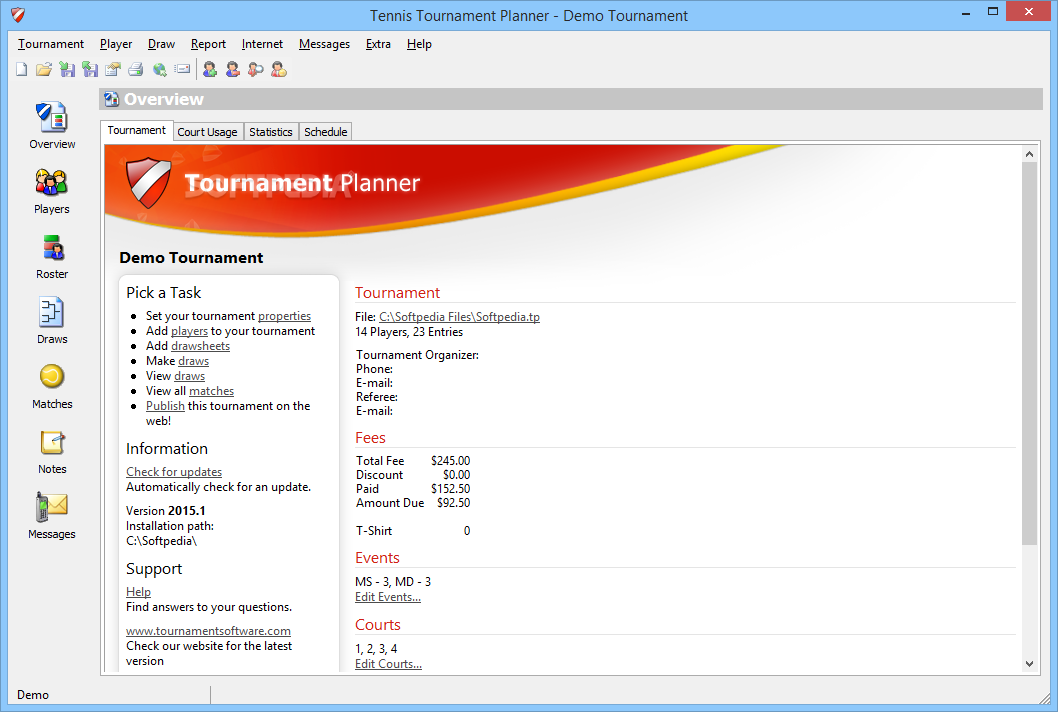Click the 'Demo' status bar text

tap(33, 694)
